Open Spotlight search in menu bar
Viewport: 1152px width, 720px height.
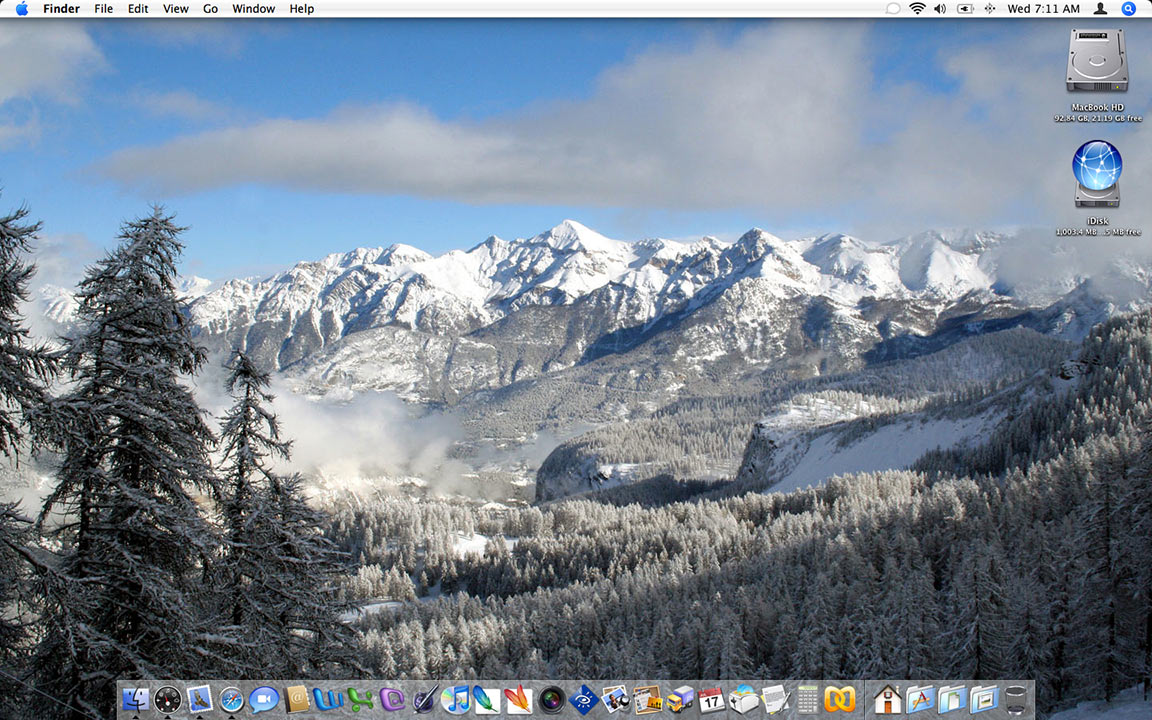1128,9
